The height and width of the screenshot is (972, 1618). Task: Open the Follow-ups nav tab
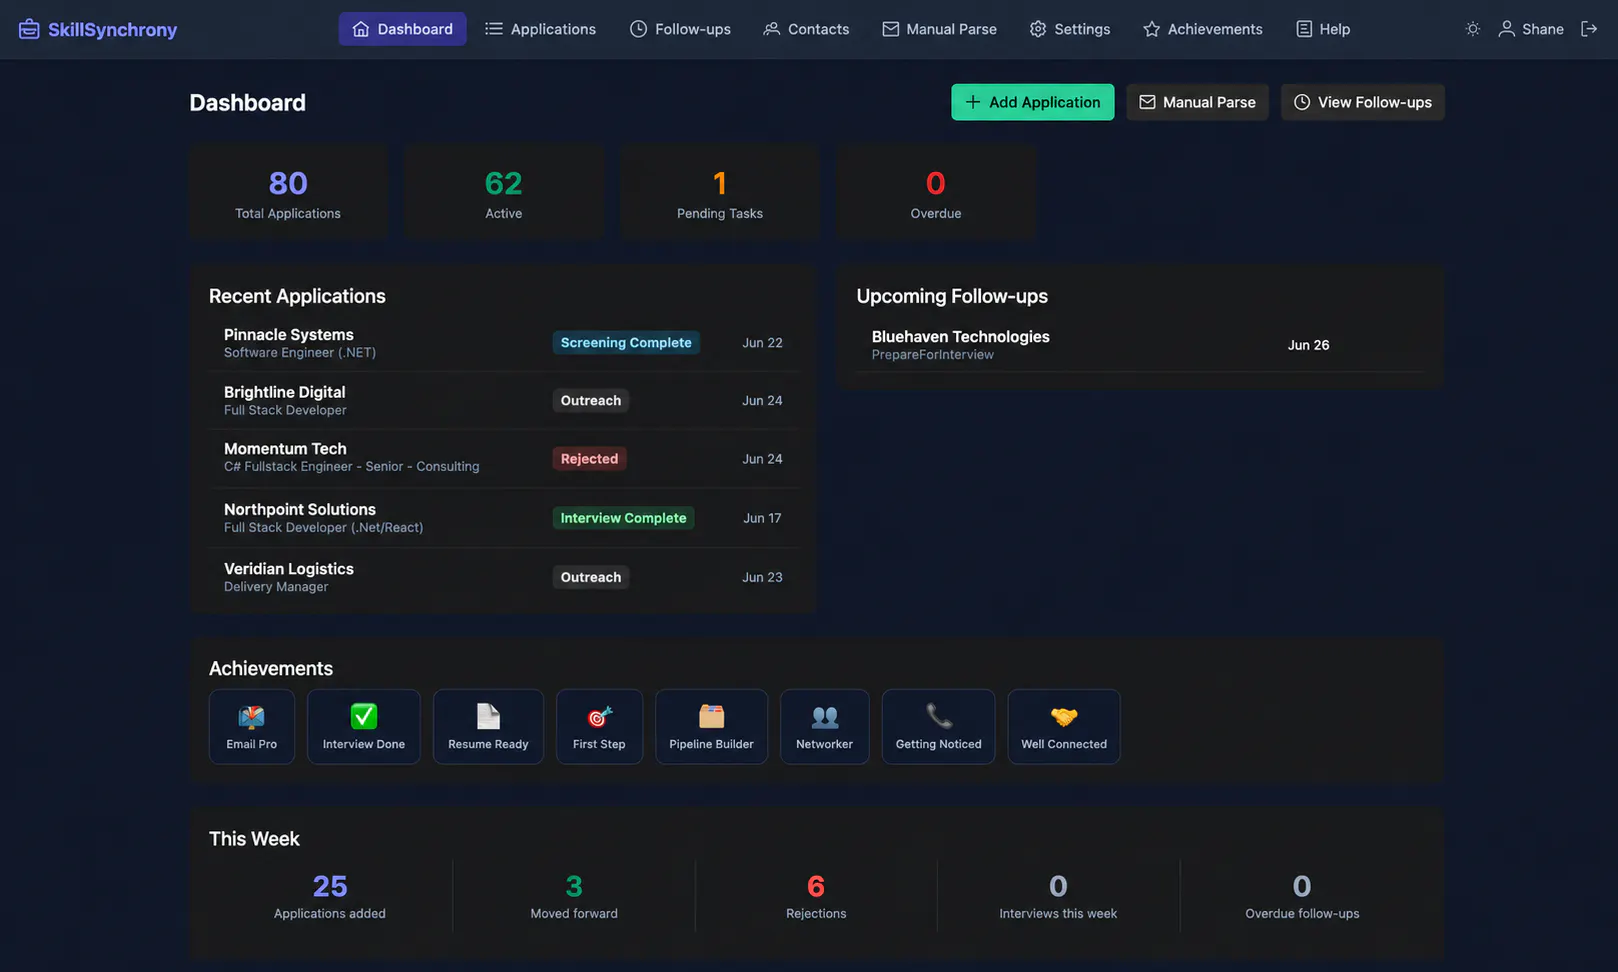tap(680, 29)
